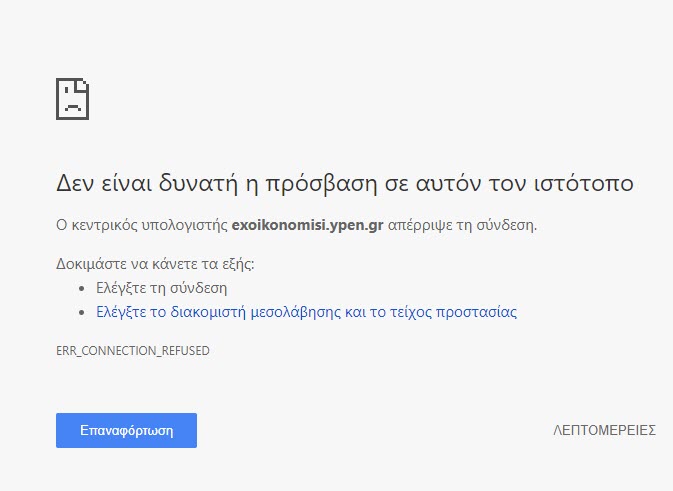
Task: Select the ERR_CONNECTION_REFUSED error code
Action: tap(133, 351)
